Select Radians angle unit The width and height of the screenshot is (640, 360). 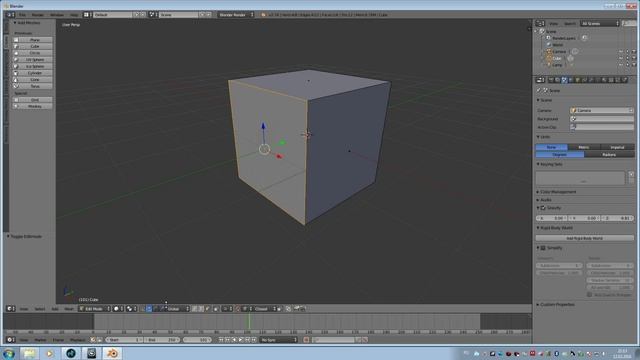point(609,155)
